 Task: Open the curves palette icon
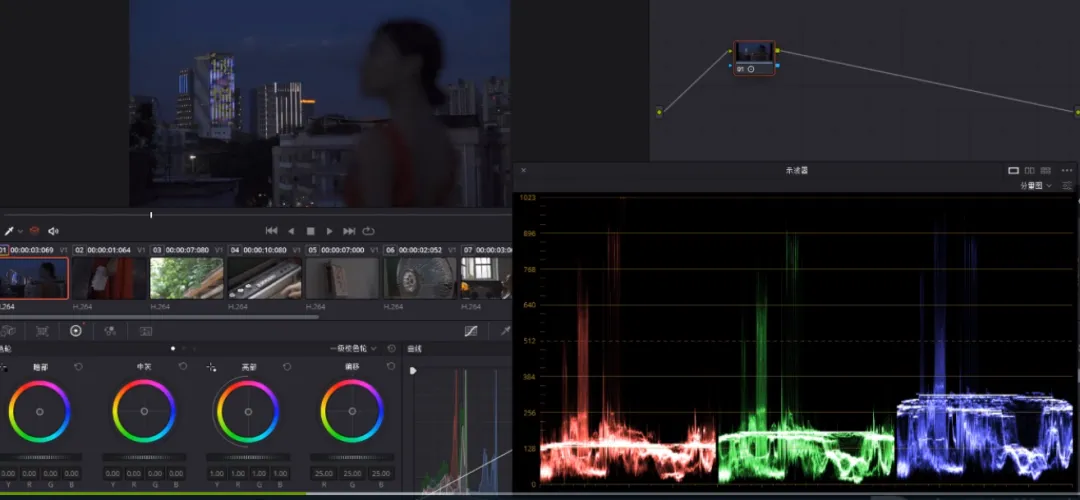tap(471, 331)
